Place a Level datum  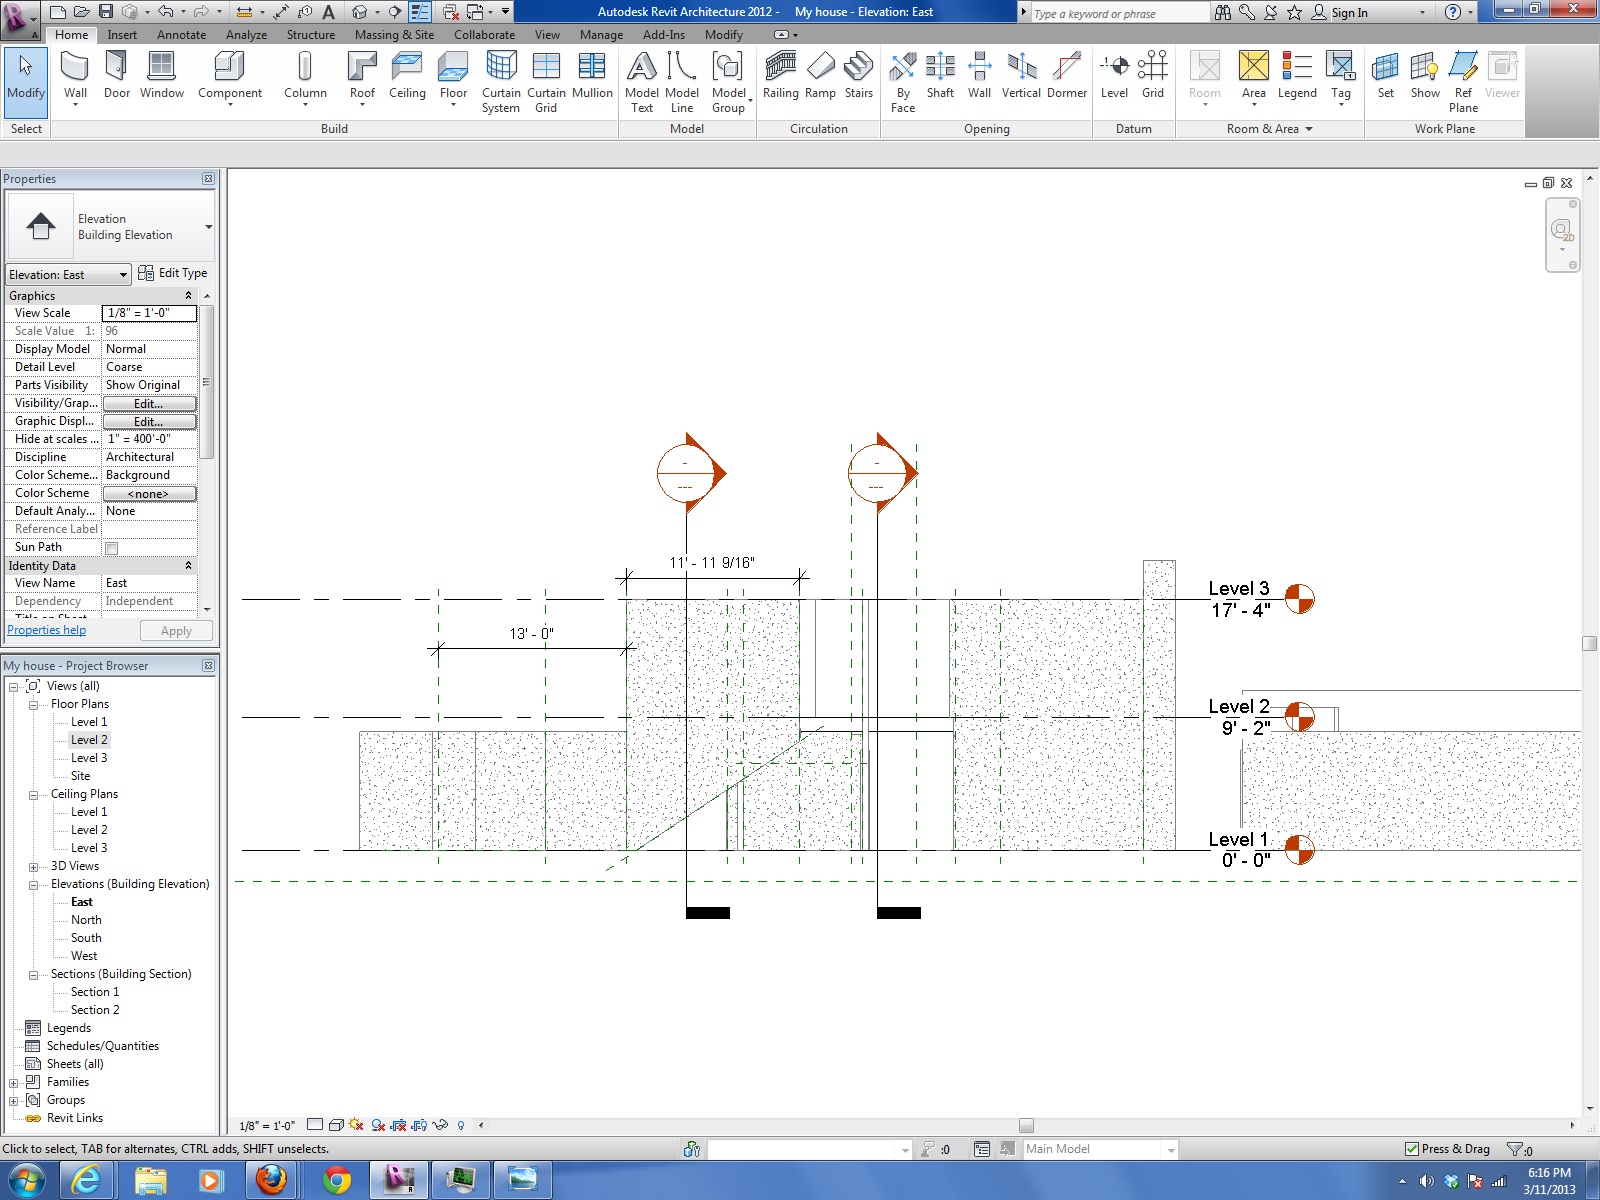click(x=1114, y=77)
